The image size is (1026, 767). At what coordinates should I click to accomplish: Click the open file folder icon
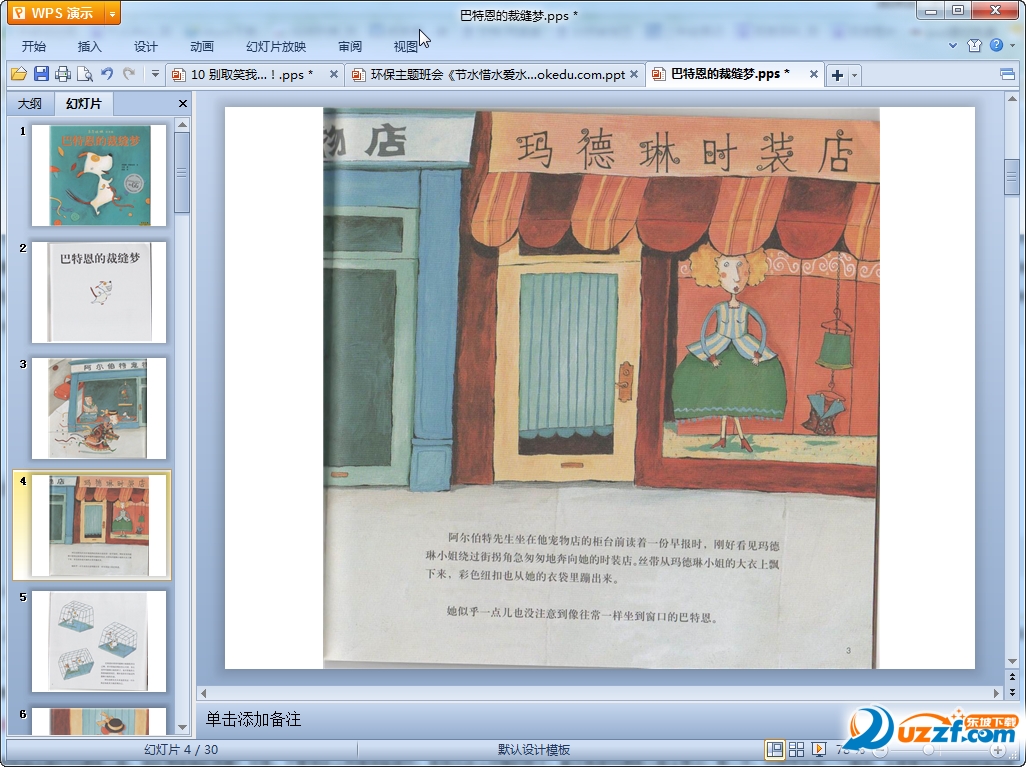(x=19, y=74)
